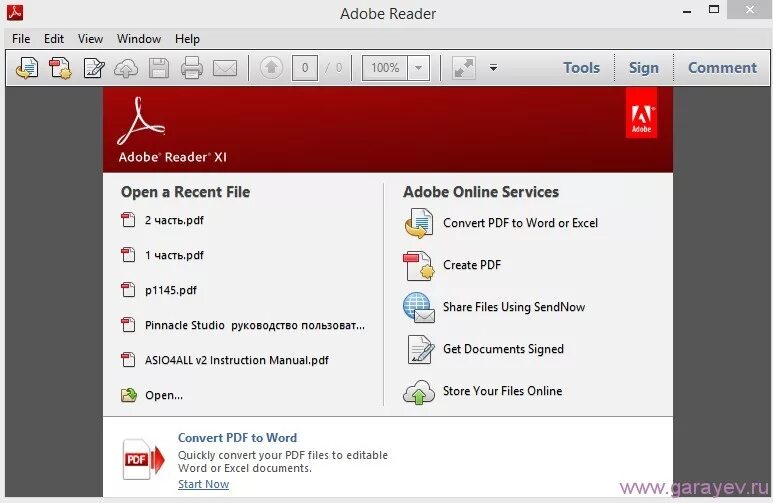Click the SendNow globe and envelope icon
Image resolution: width=773 pixels, height=503 pixels.
[x=419, y=307]
